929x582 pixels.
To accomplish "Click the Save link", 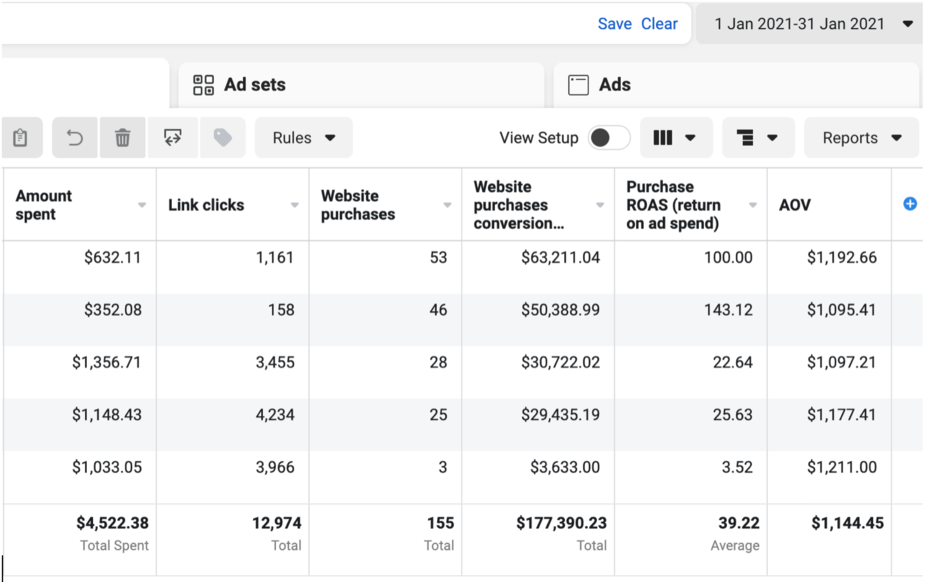I will 614,24.
